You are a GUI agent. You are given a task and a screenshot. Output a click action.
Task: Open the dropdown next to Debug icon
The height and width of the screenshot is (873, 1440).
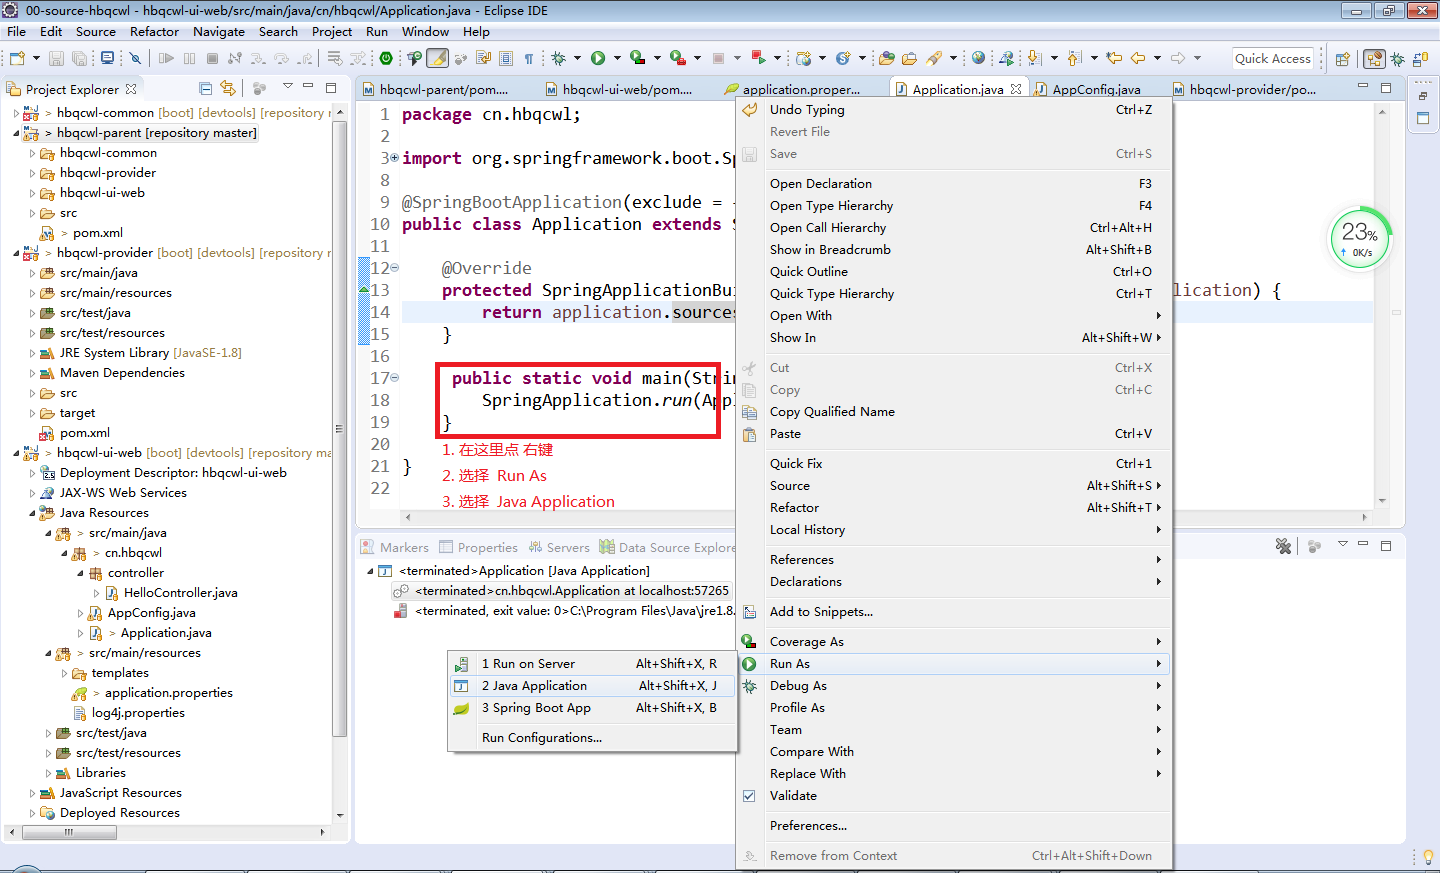(577, 58)
